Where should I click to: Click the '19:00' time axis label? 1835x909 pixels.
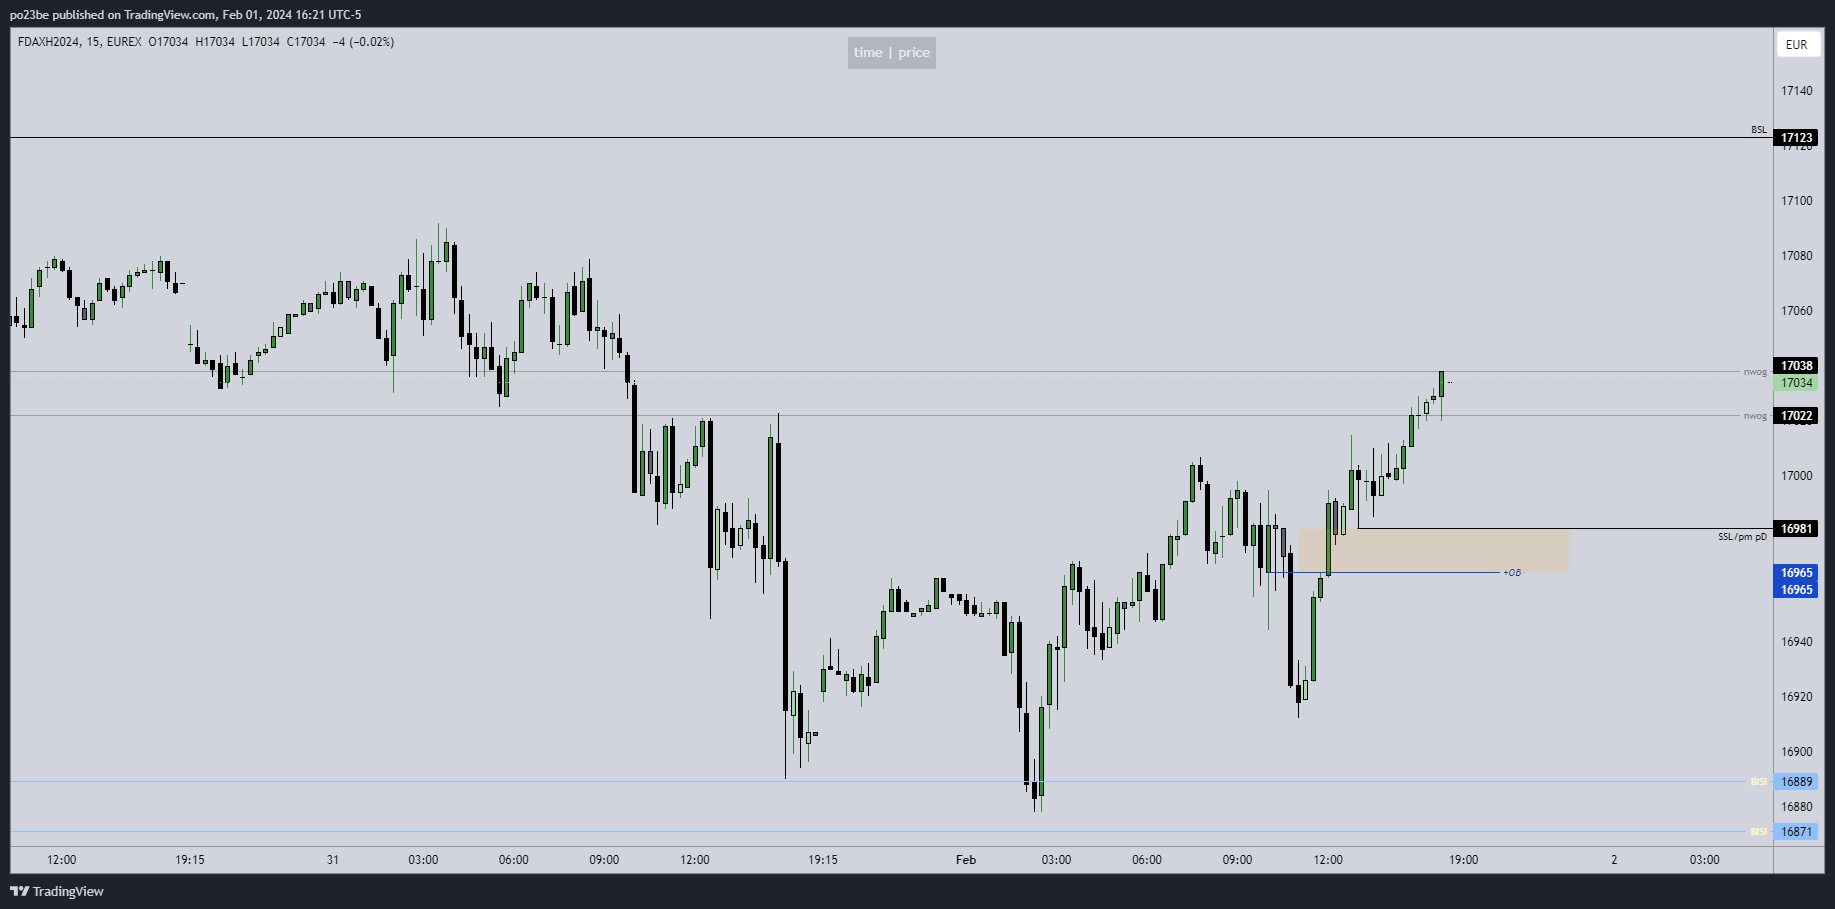click(1463, 860)
